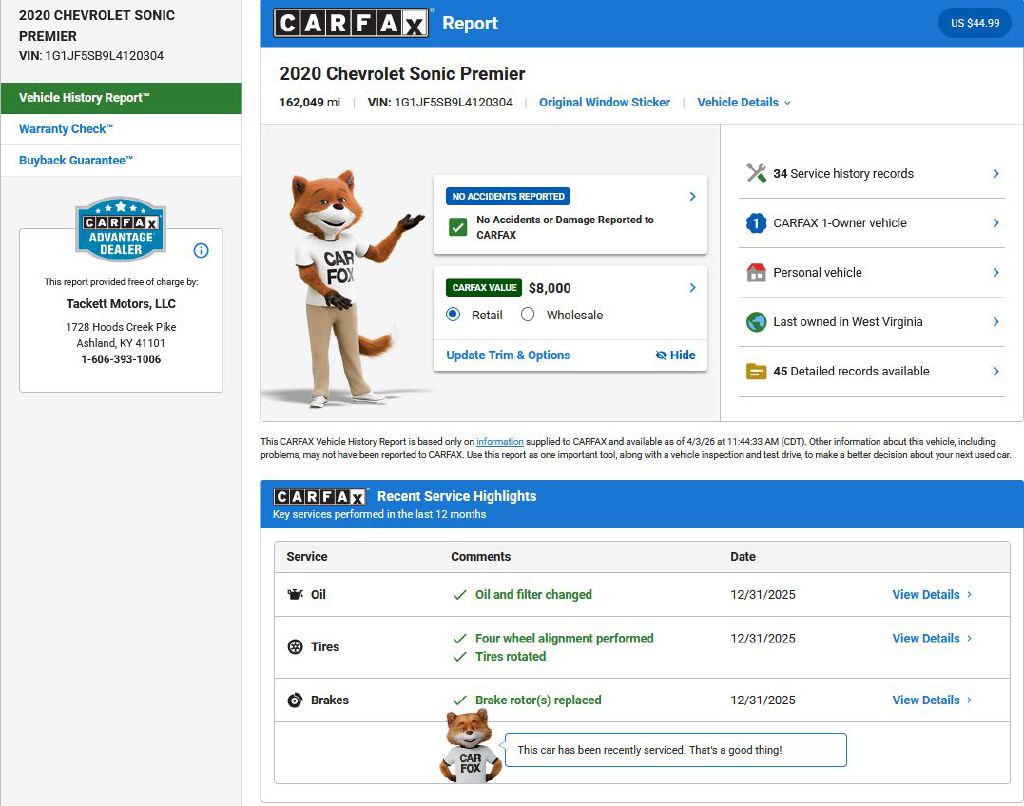The width and height of the screenshot is (1024, 806).
Task: Click the CARFAX Advantage Dealer badge
Action: pos(121,229)
